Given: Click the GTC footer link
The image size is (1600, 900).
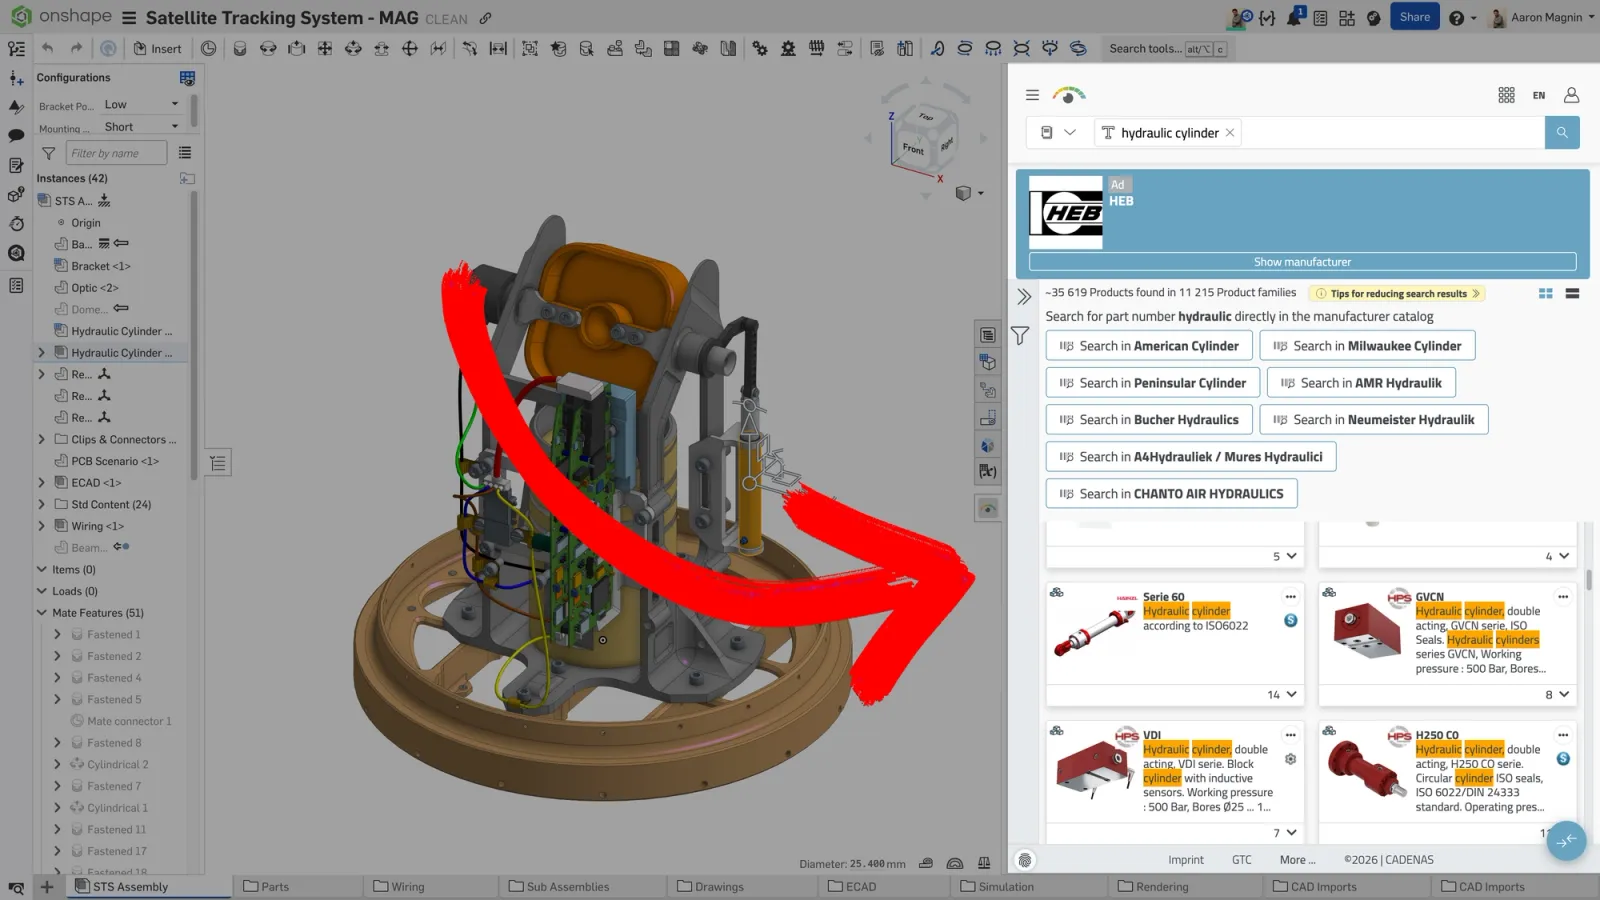Looking at the screenshot, I should pos(1241,860).
